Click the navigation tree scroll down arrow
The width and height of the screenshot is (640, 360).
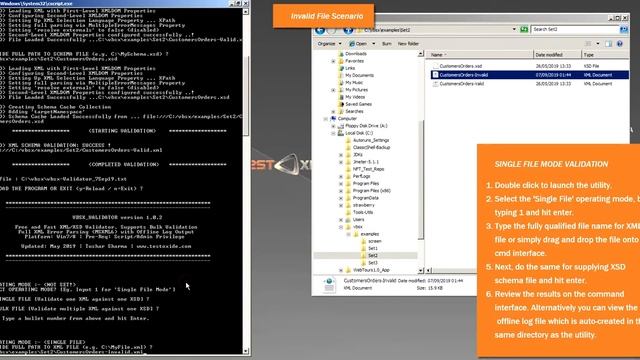pyautogui.click(x=420, y=270)
